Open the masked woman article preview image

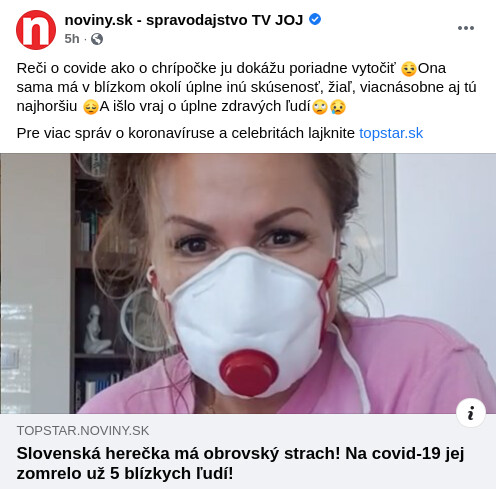click(248, 283)
